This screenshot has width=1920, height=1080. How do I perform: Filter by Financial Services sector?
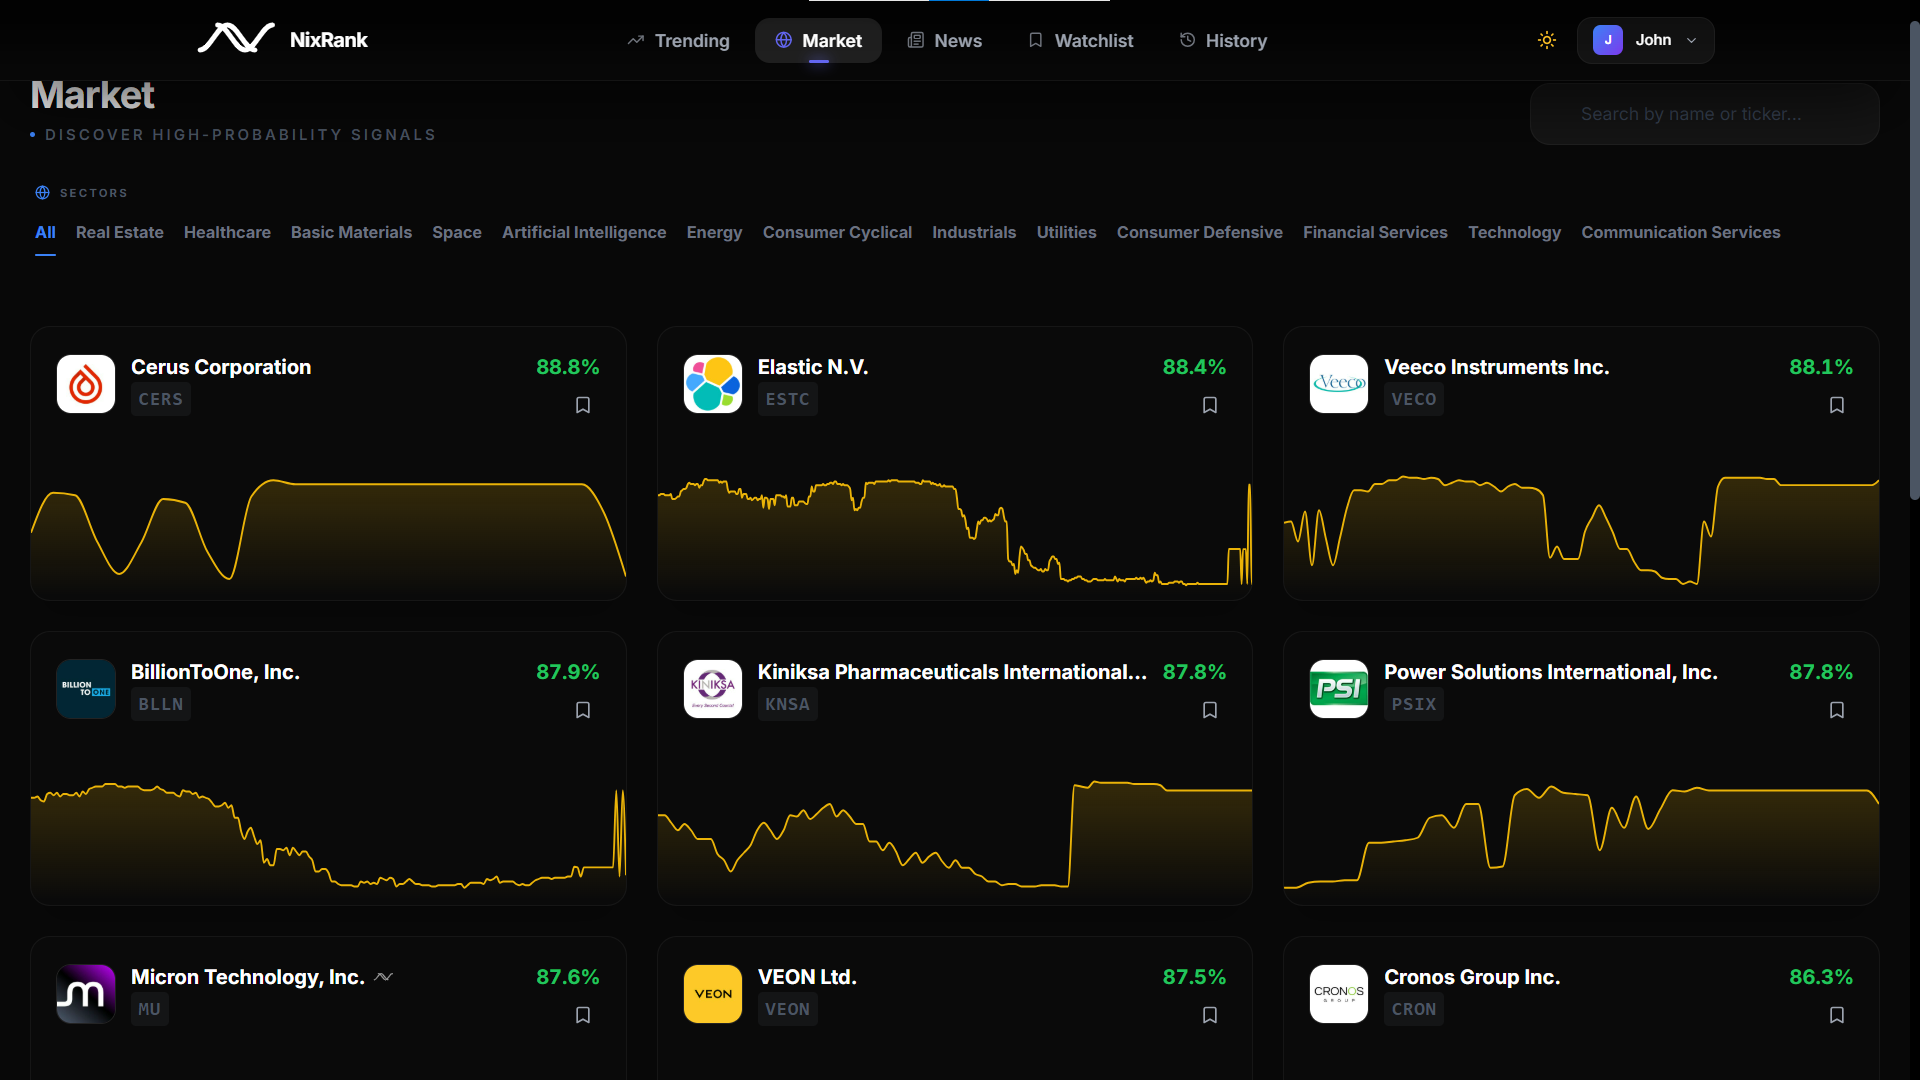click(1375, 232)
